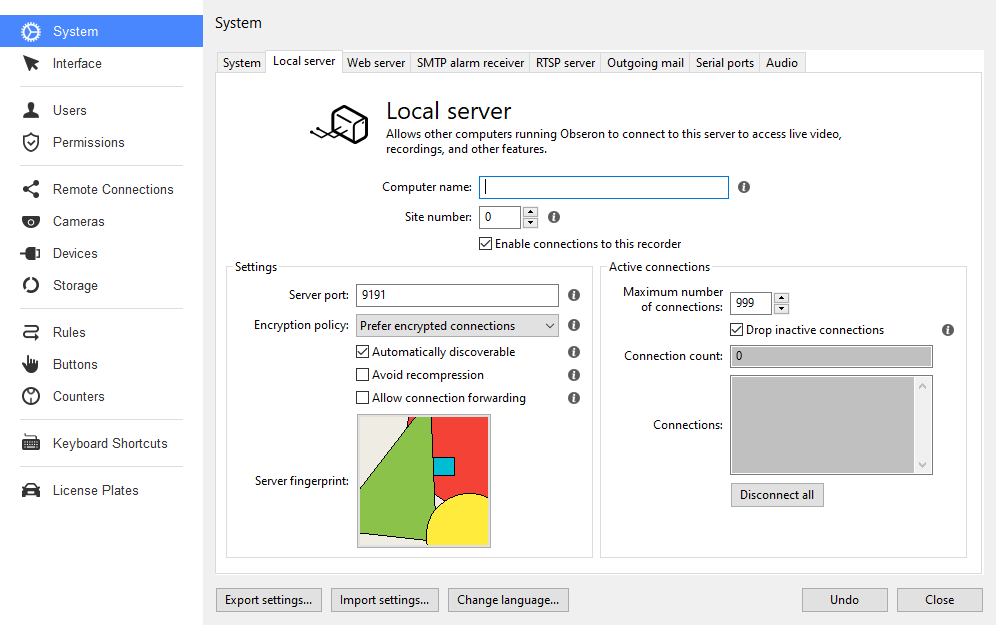Viewport: 996px width, 625px height.
Task: Open Remote Connections share icon
Action: [x=30, y=189]
